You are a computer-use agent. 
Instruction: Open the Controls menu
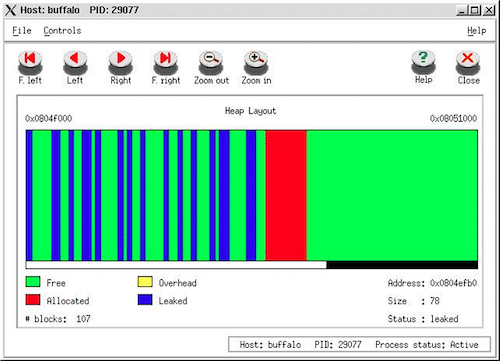pyautogui.click(x=62, y=31)
